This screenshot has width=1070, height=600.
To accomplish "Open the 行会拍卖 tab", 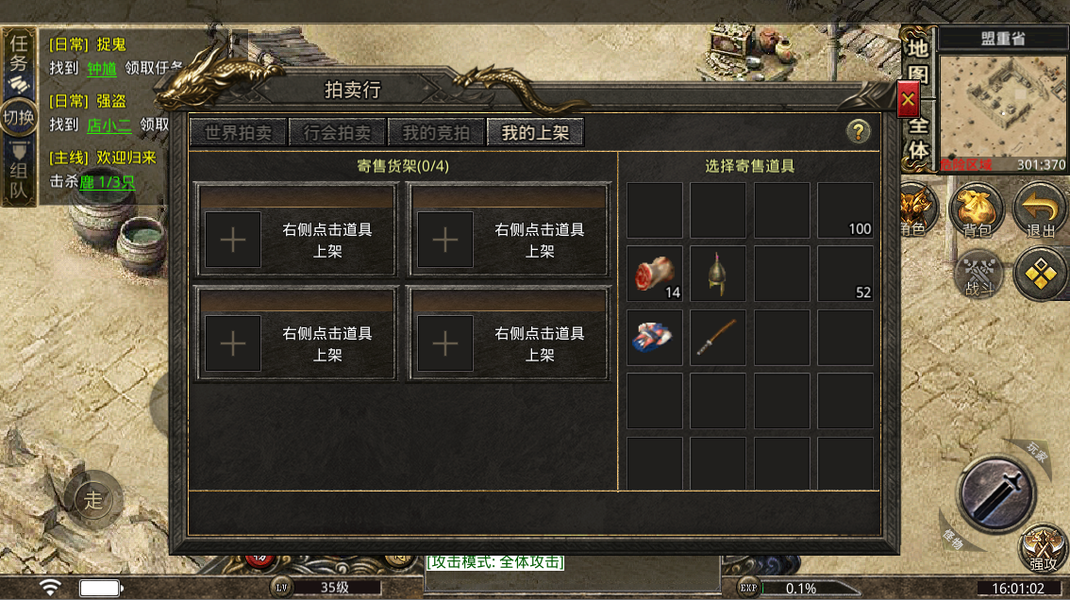I will pyautogui.click(x=337, y=132).
